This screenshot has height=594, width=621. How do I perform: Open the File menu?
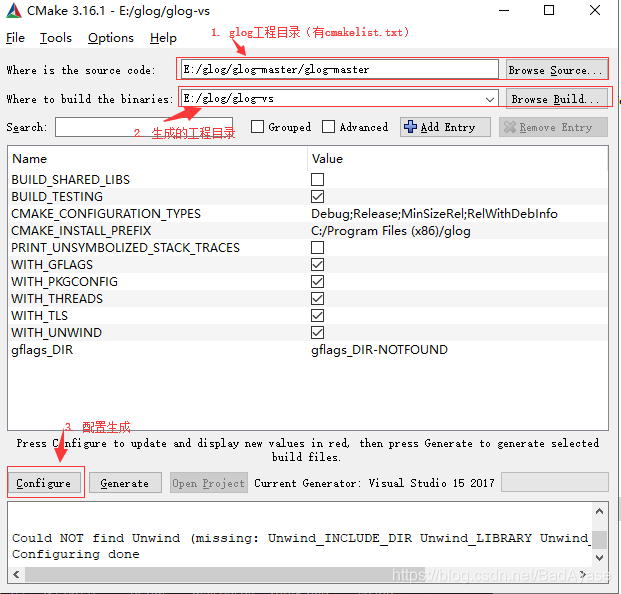point(15,38)
